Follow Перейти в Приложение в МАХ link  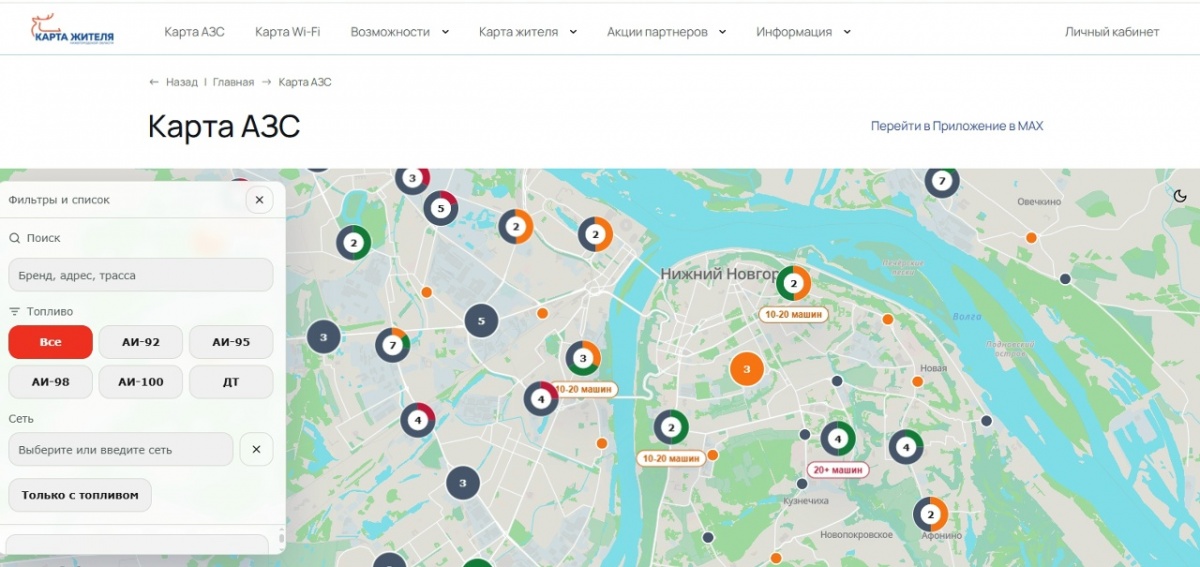(957, 126)
